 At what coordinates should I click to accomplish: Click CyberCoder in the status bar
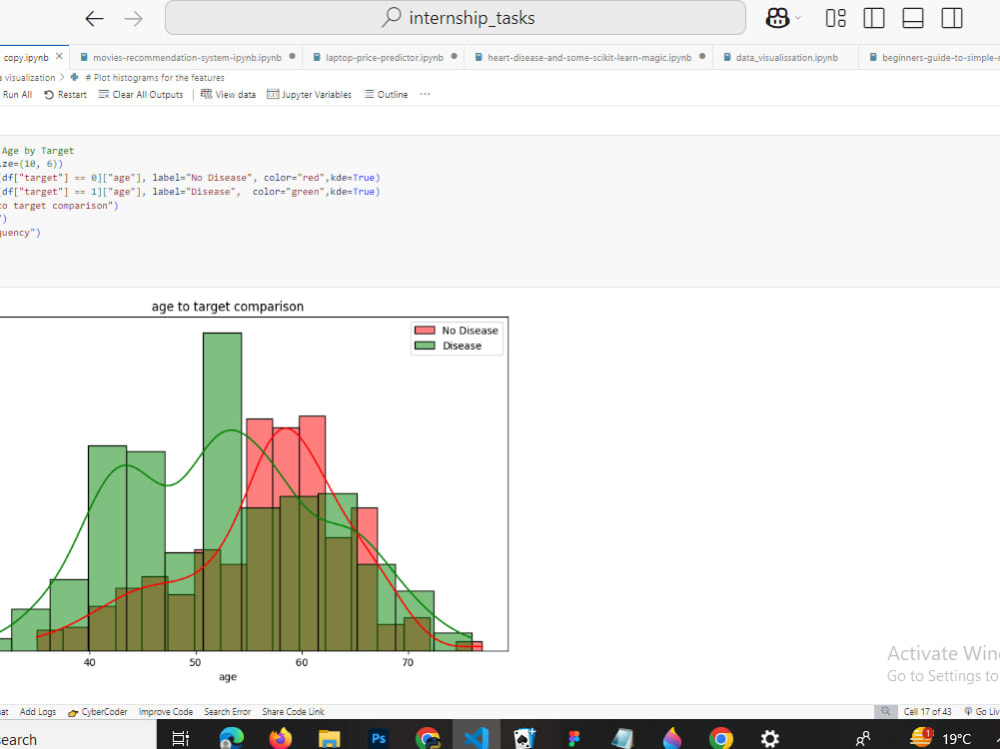[x=98, y=711]
